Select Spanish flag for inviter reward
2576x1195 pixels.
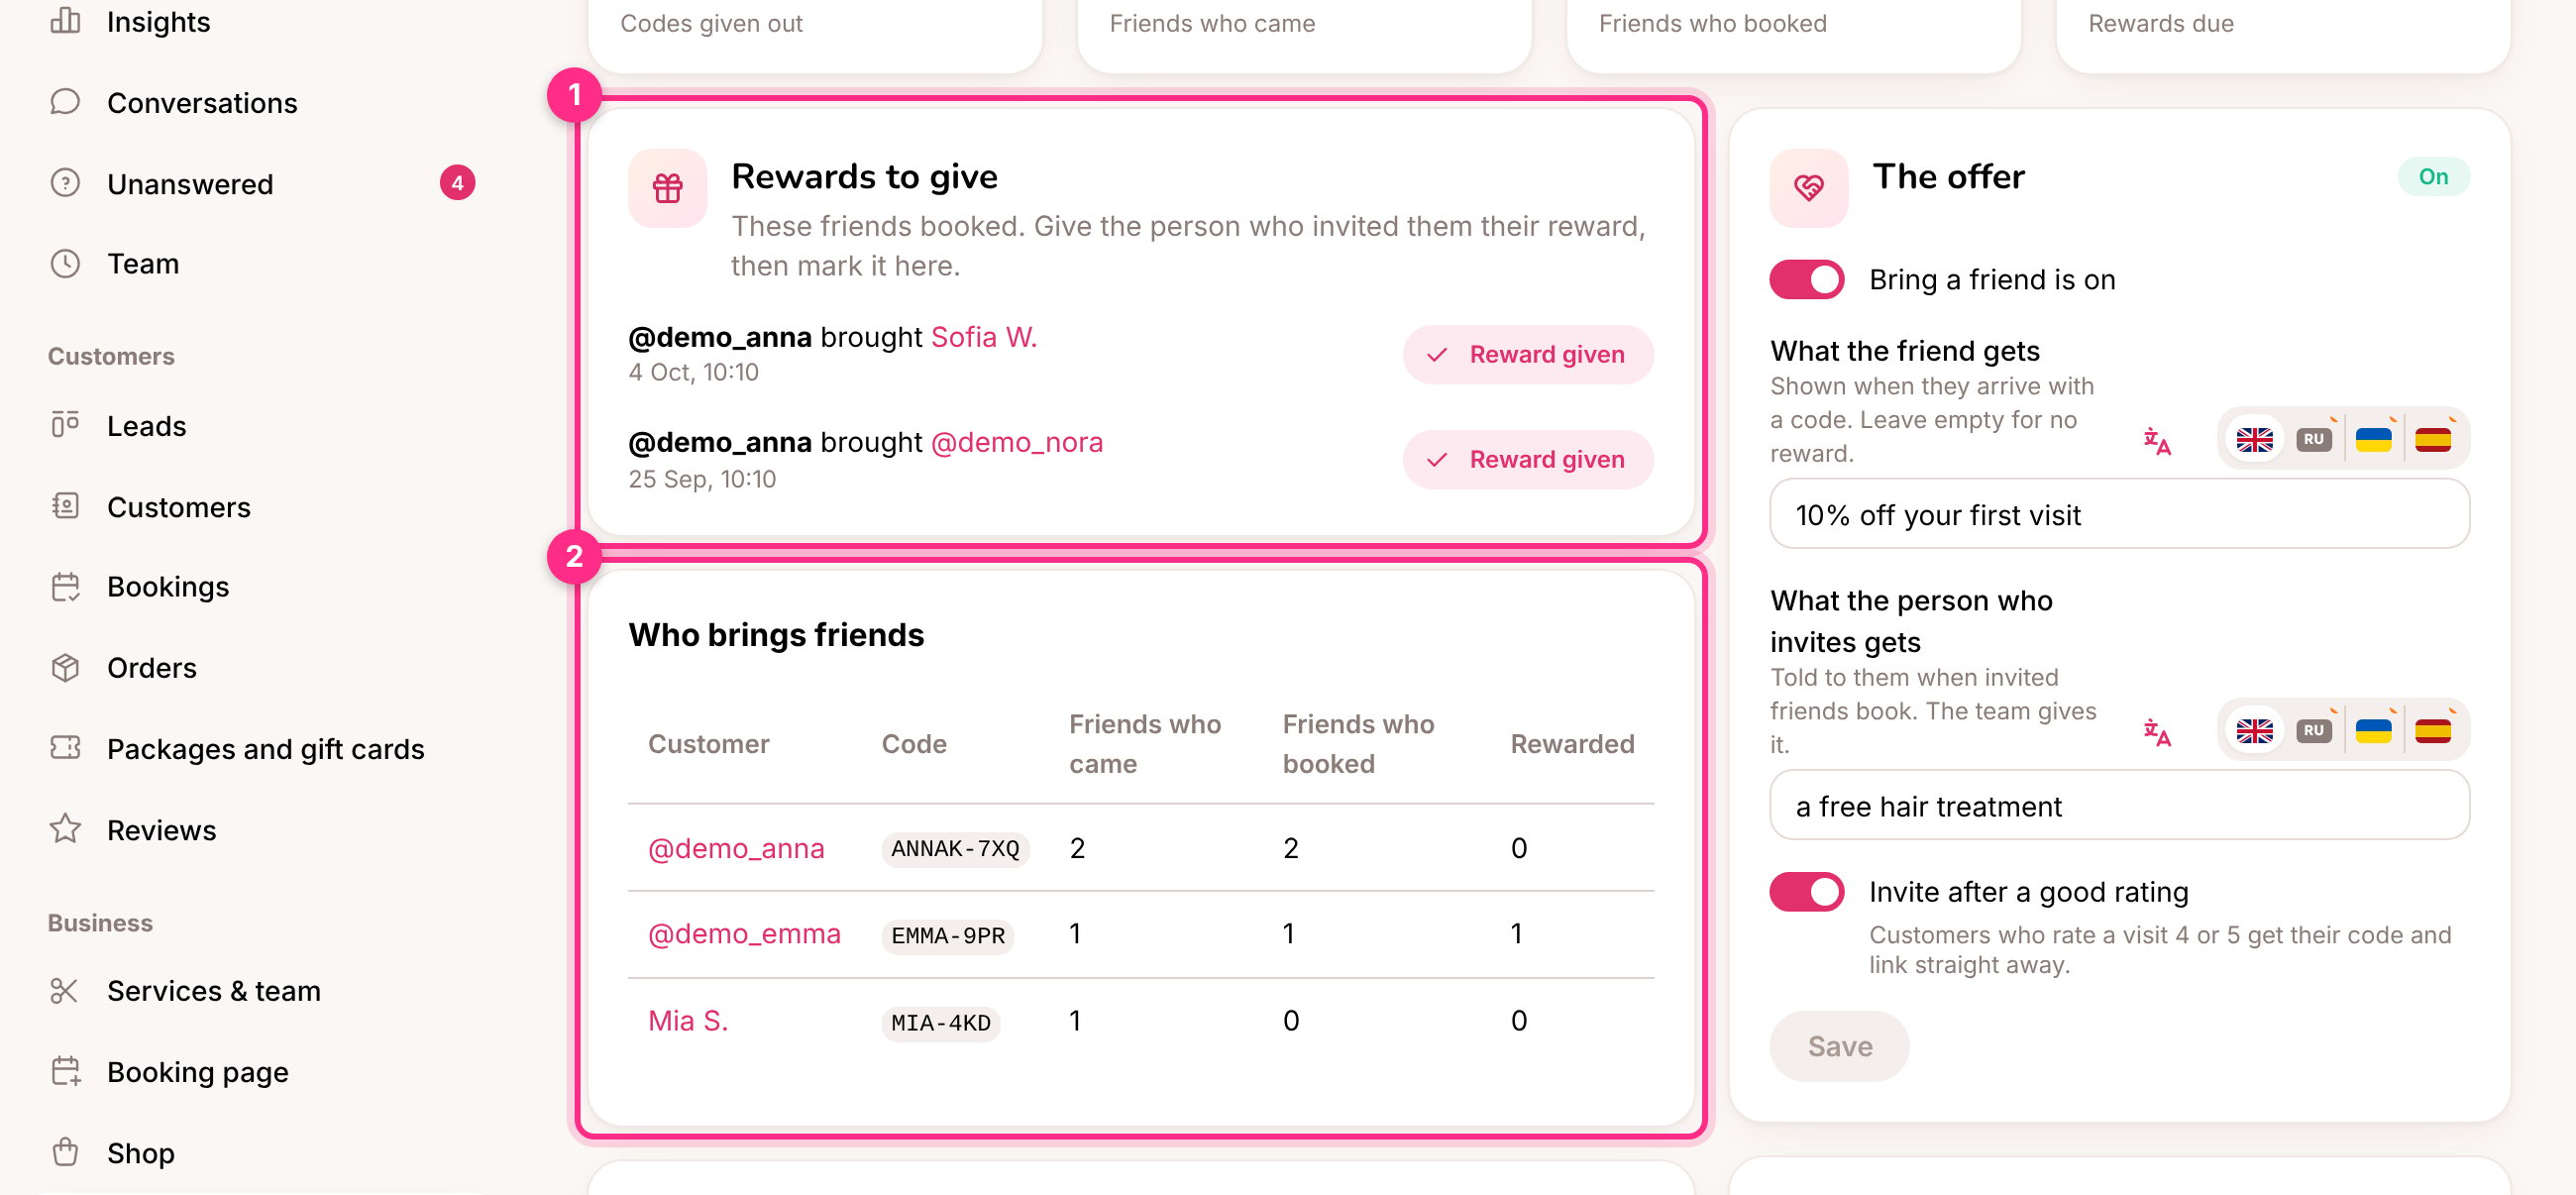pyautogui.click(x=2432, y=731)
